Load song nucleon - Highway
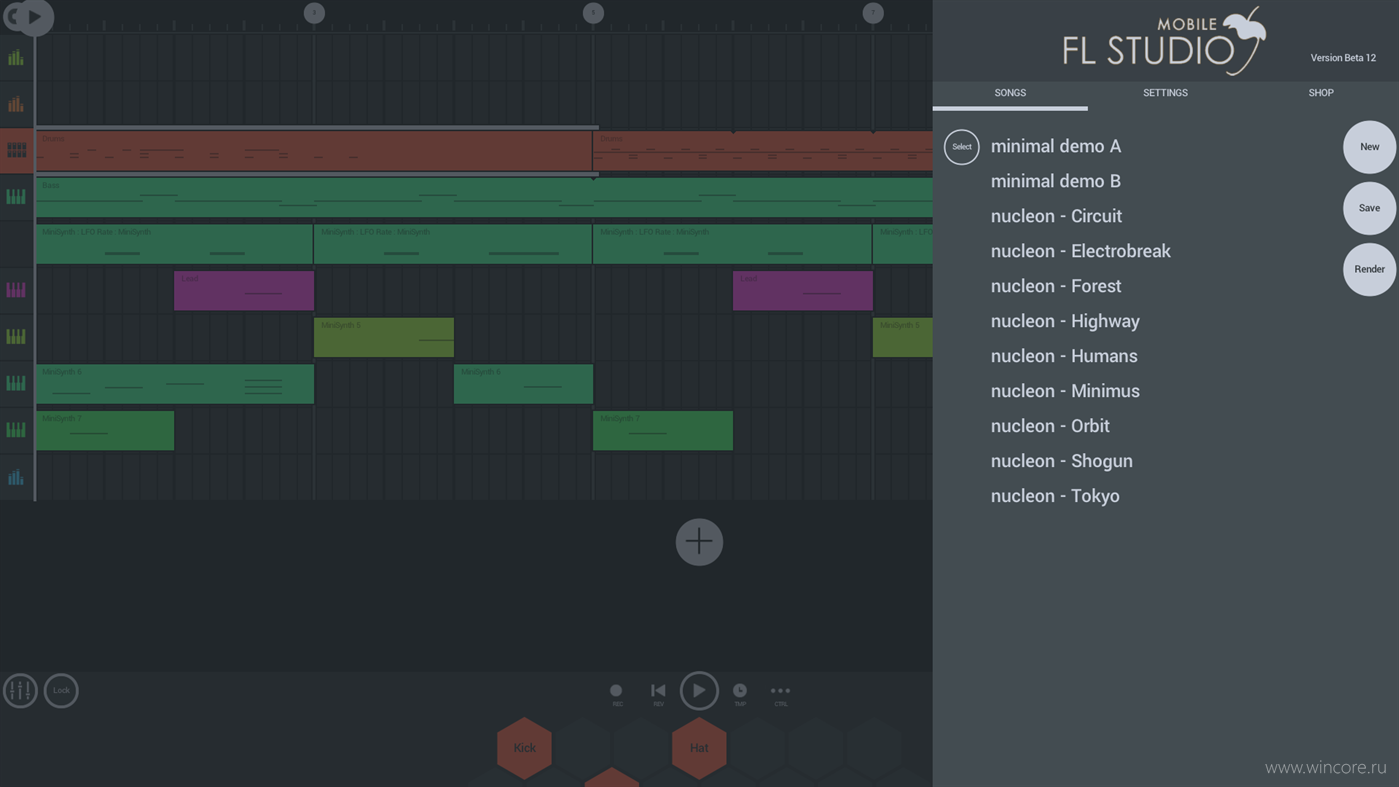1399x787 pixels. 1065,321
